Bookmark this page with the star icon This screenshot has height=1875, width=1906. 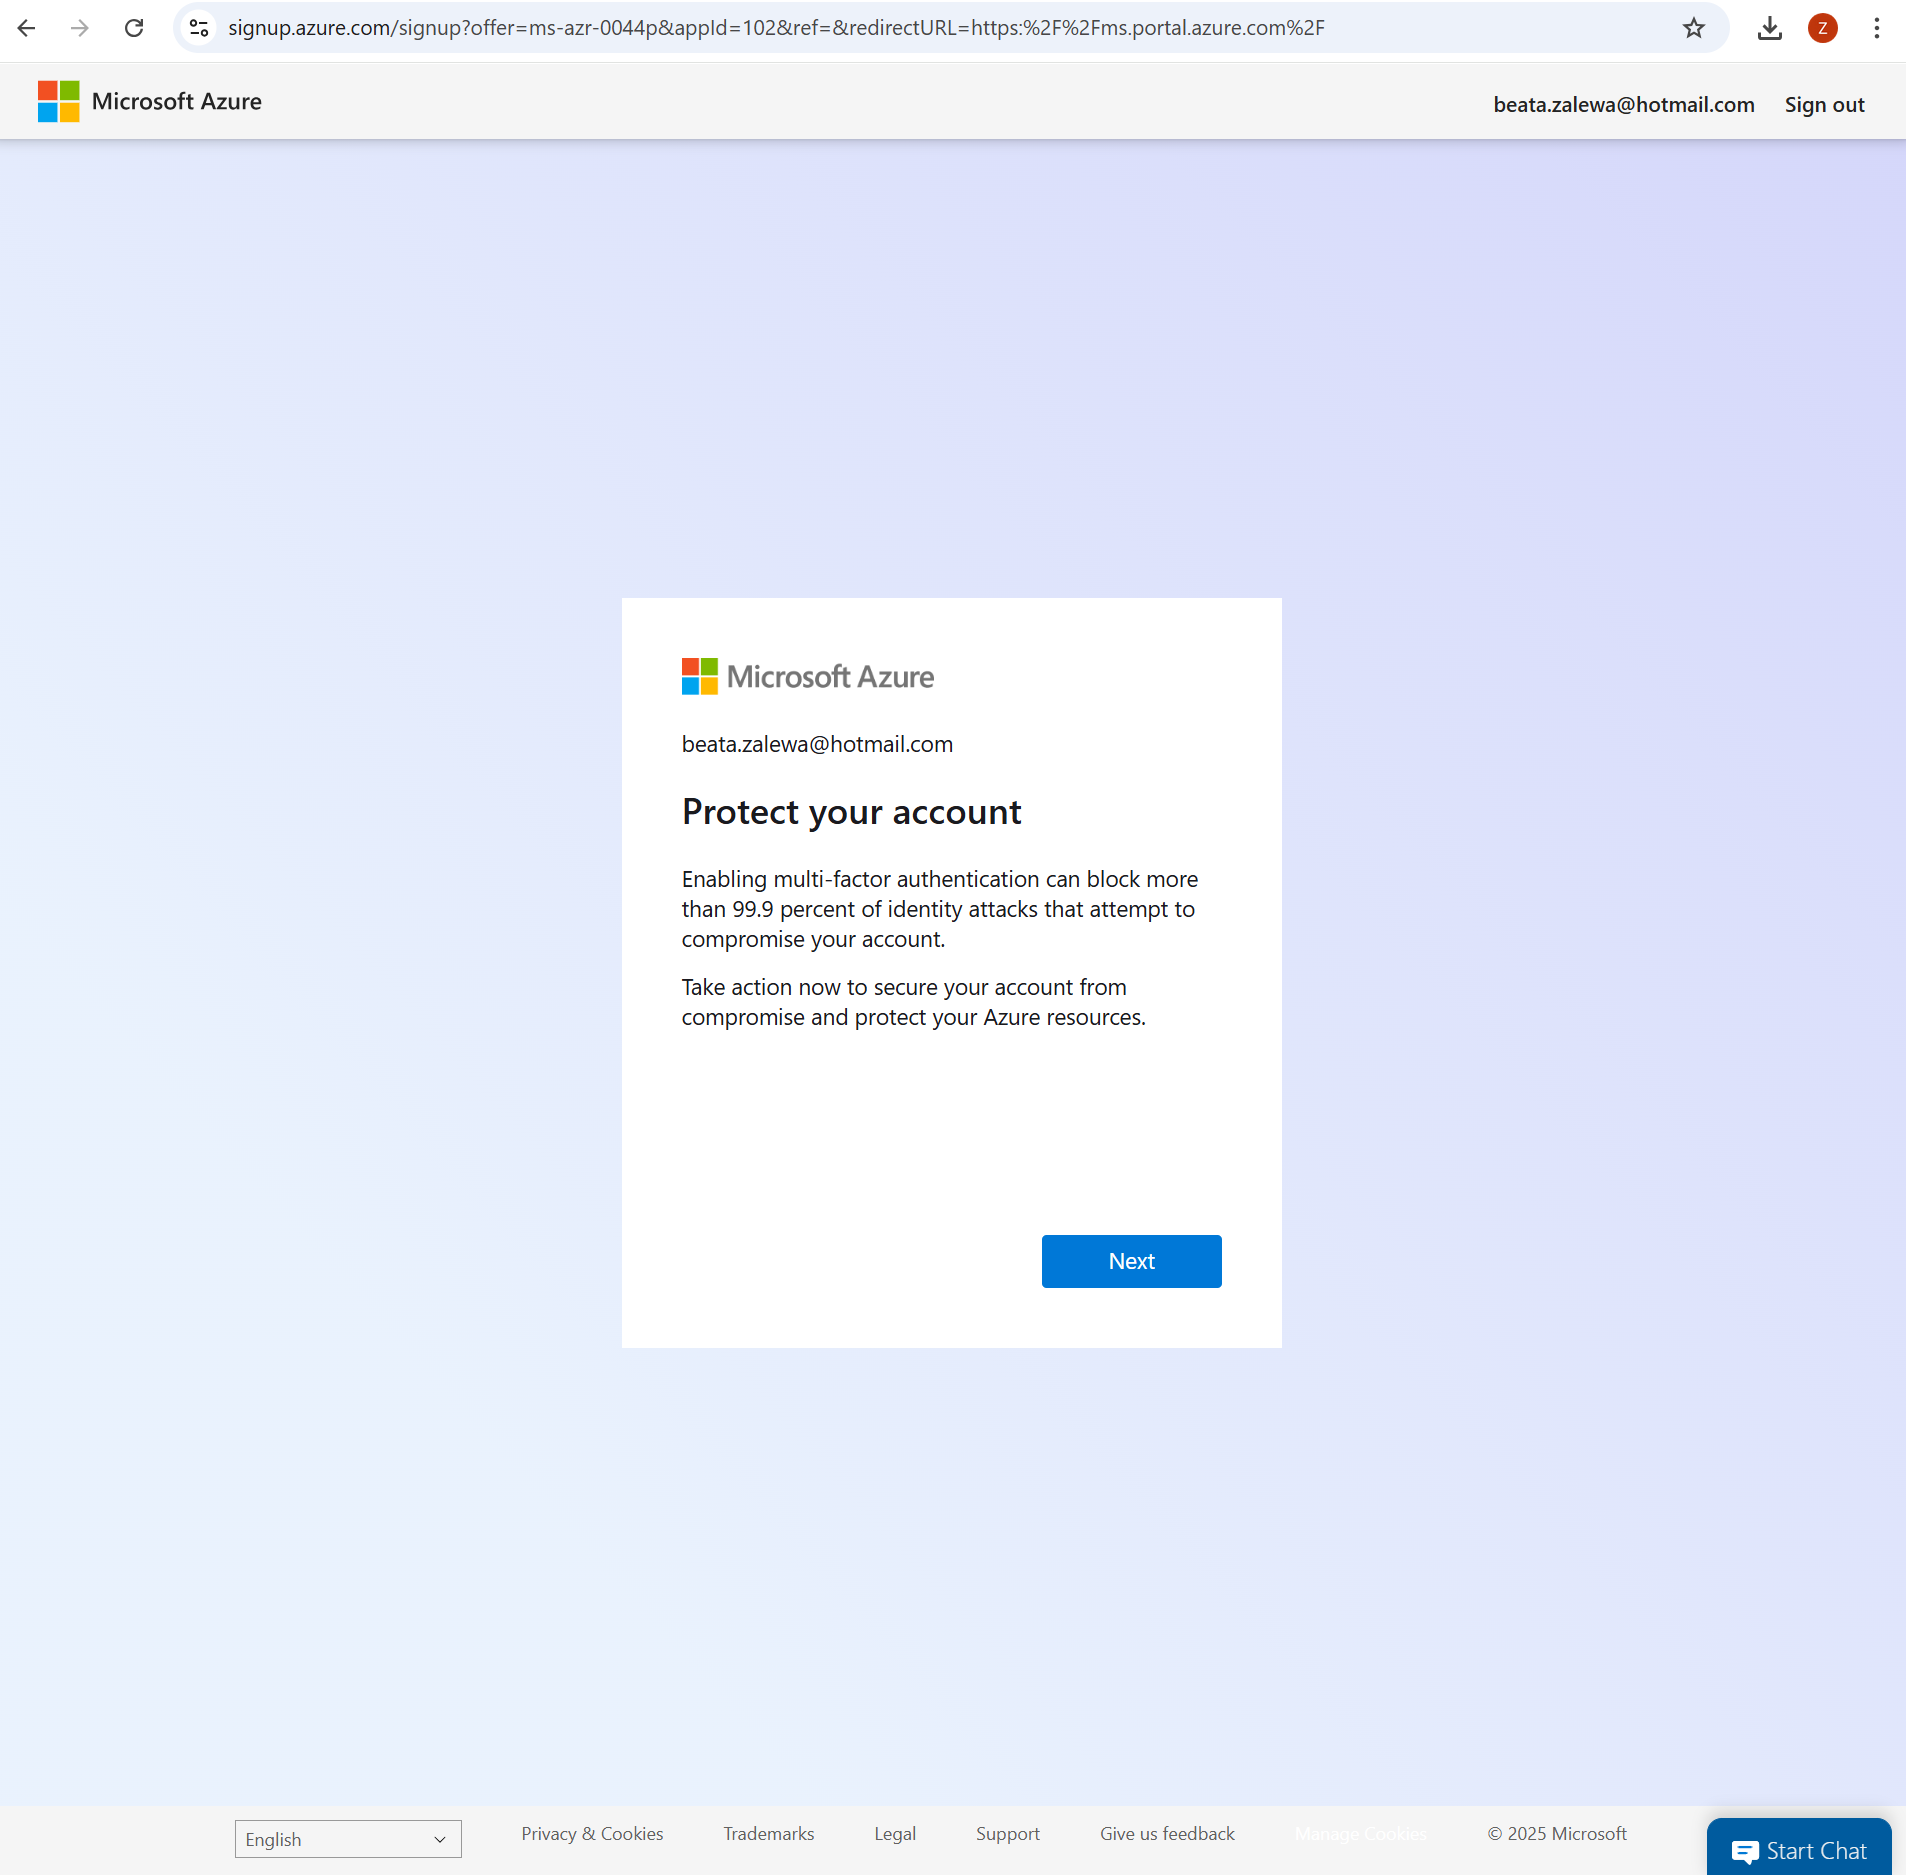pos(1693,28)
